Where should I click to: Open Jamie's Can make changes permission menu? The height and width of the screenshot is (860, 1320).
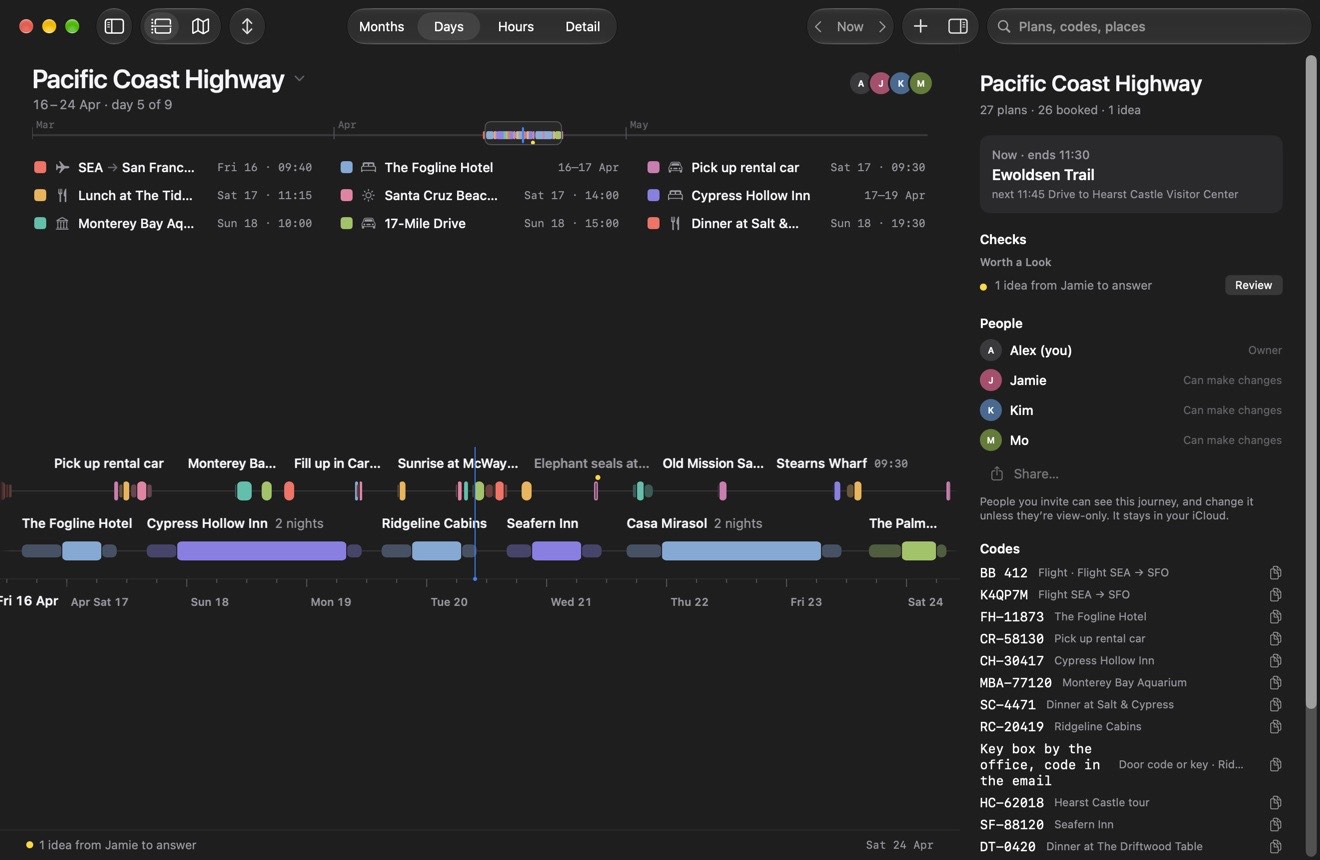pos(1232,380)
